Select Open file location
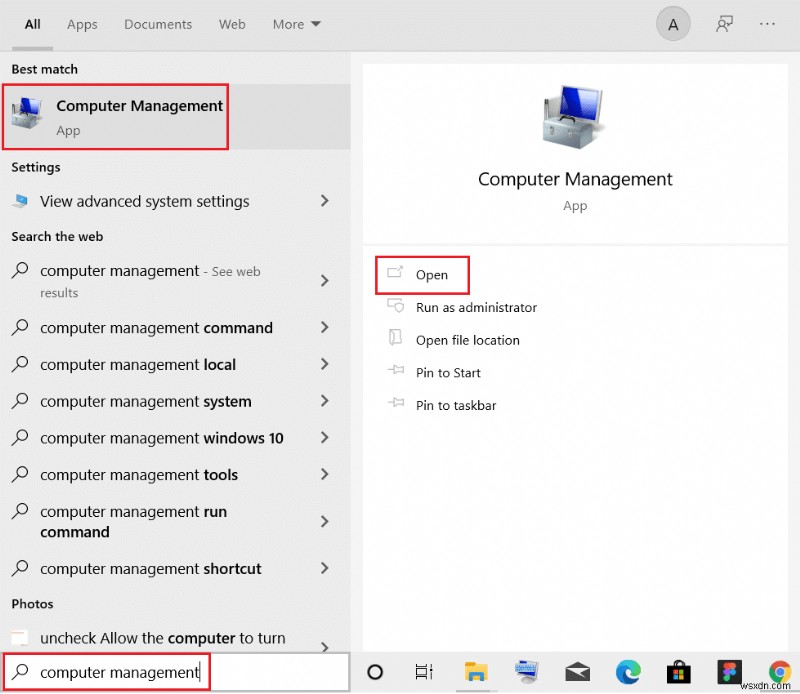 point(468,340)
